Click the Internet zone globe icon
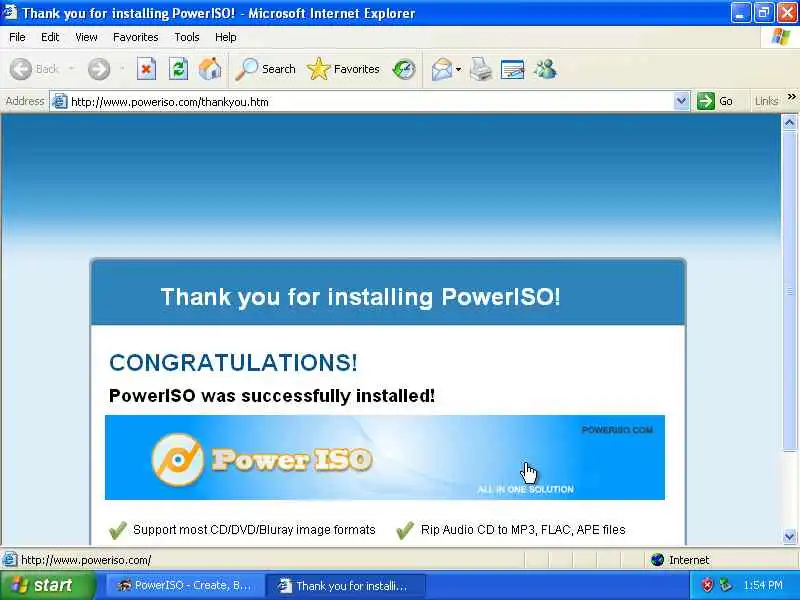800x600 pixels. (x=657, y=560)
